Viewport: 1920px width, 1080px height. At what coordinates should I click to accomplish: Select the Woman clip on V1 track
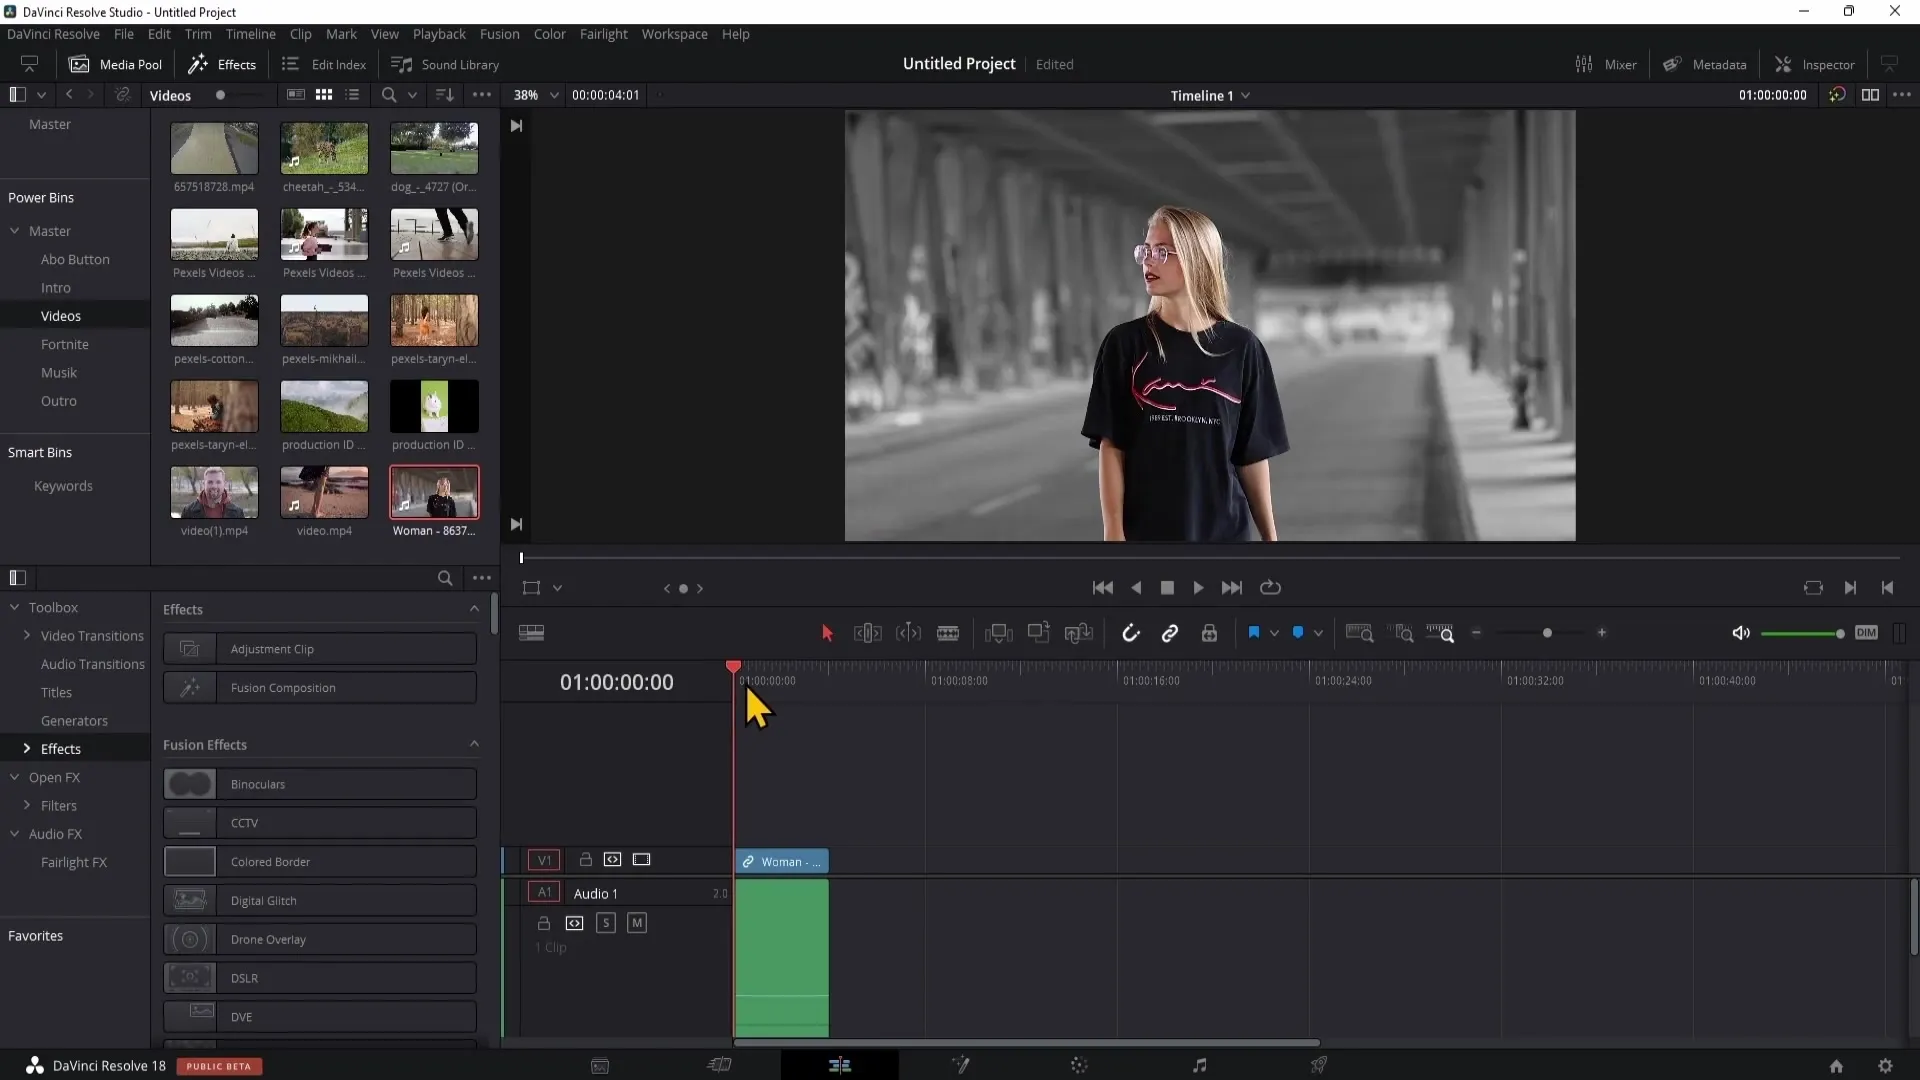click(782, 861)
